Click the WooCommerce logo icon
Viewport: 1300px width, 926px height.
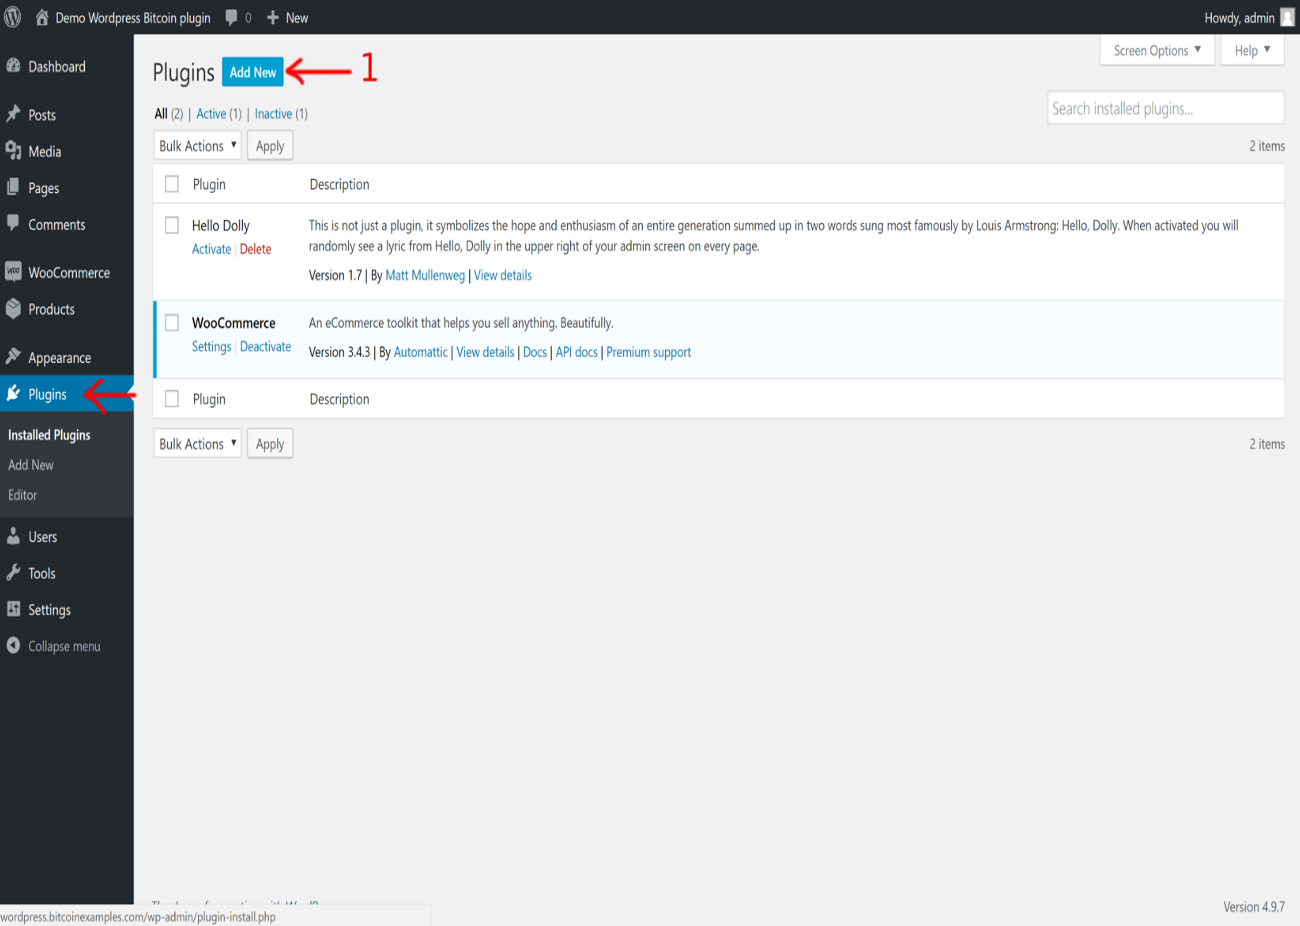[x=13, y=271]
